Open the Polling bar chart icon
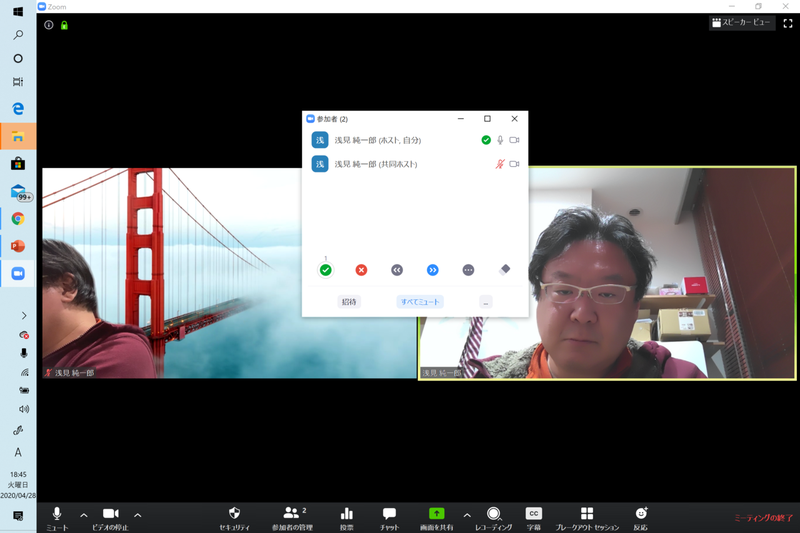Viewport: 800px width, 533px height. point(347,518)
